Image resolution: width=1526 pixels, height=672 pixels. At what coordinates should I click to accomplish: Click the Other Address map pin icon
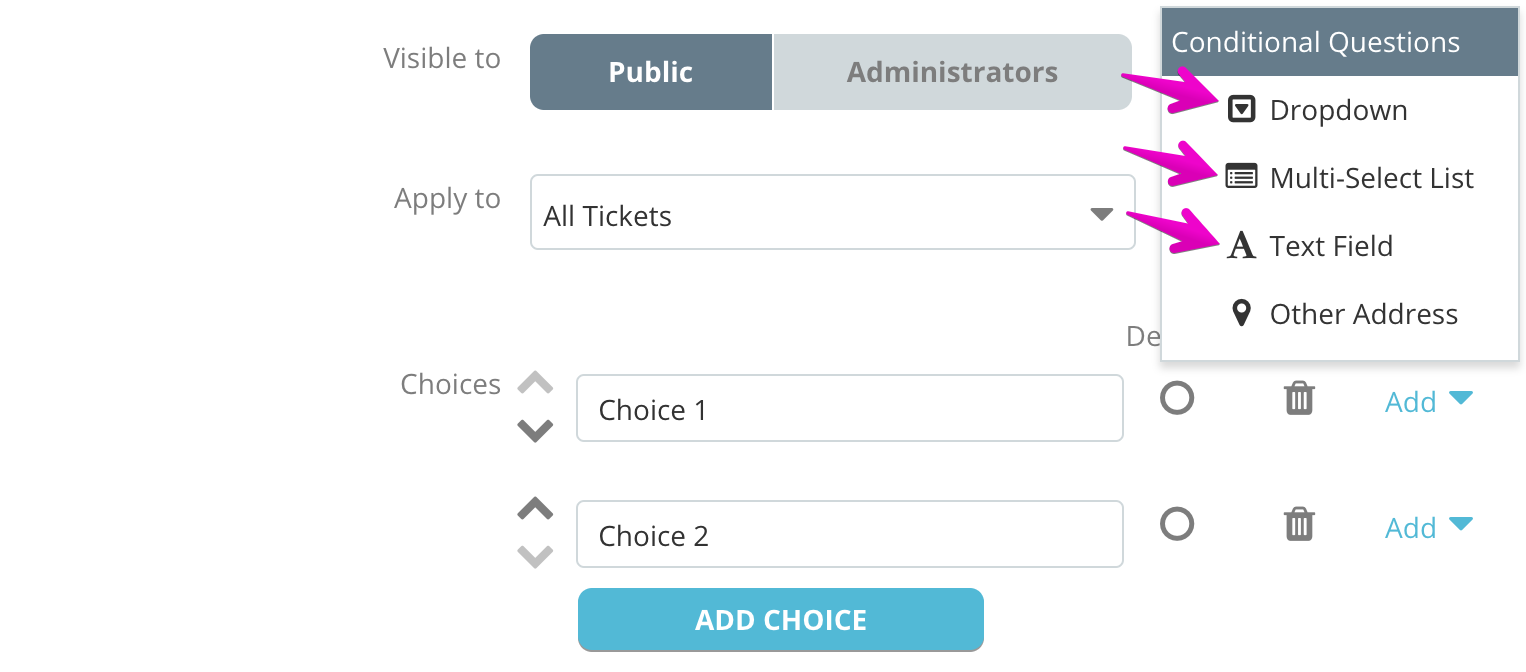(1241, 313)
